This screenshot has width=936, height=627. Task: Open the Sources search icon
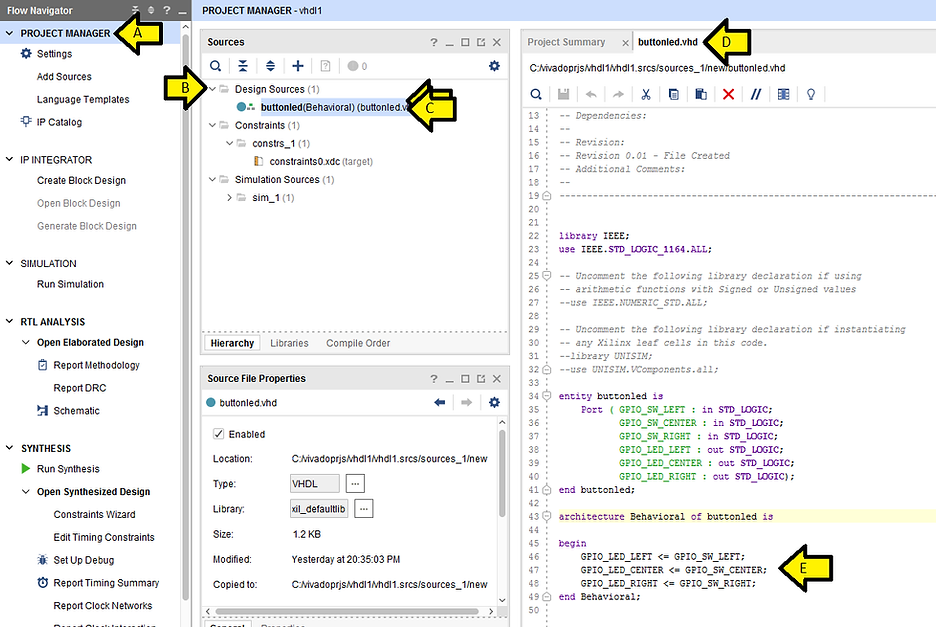pyautogui.click(x=216, y=66)
